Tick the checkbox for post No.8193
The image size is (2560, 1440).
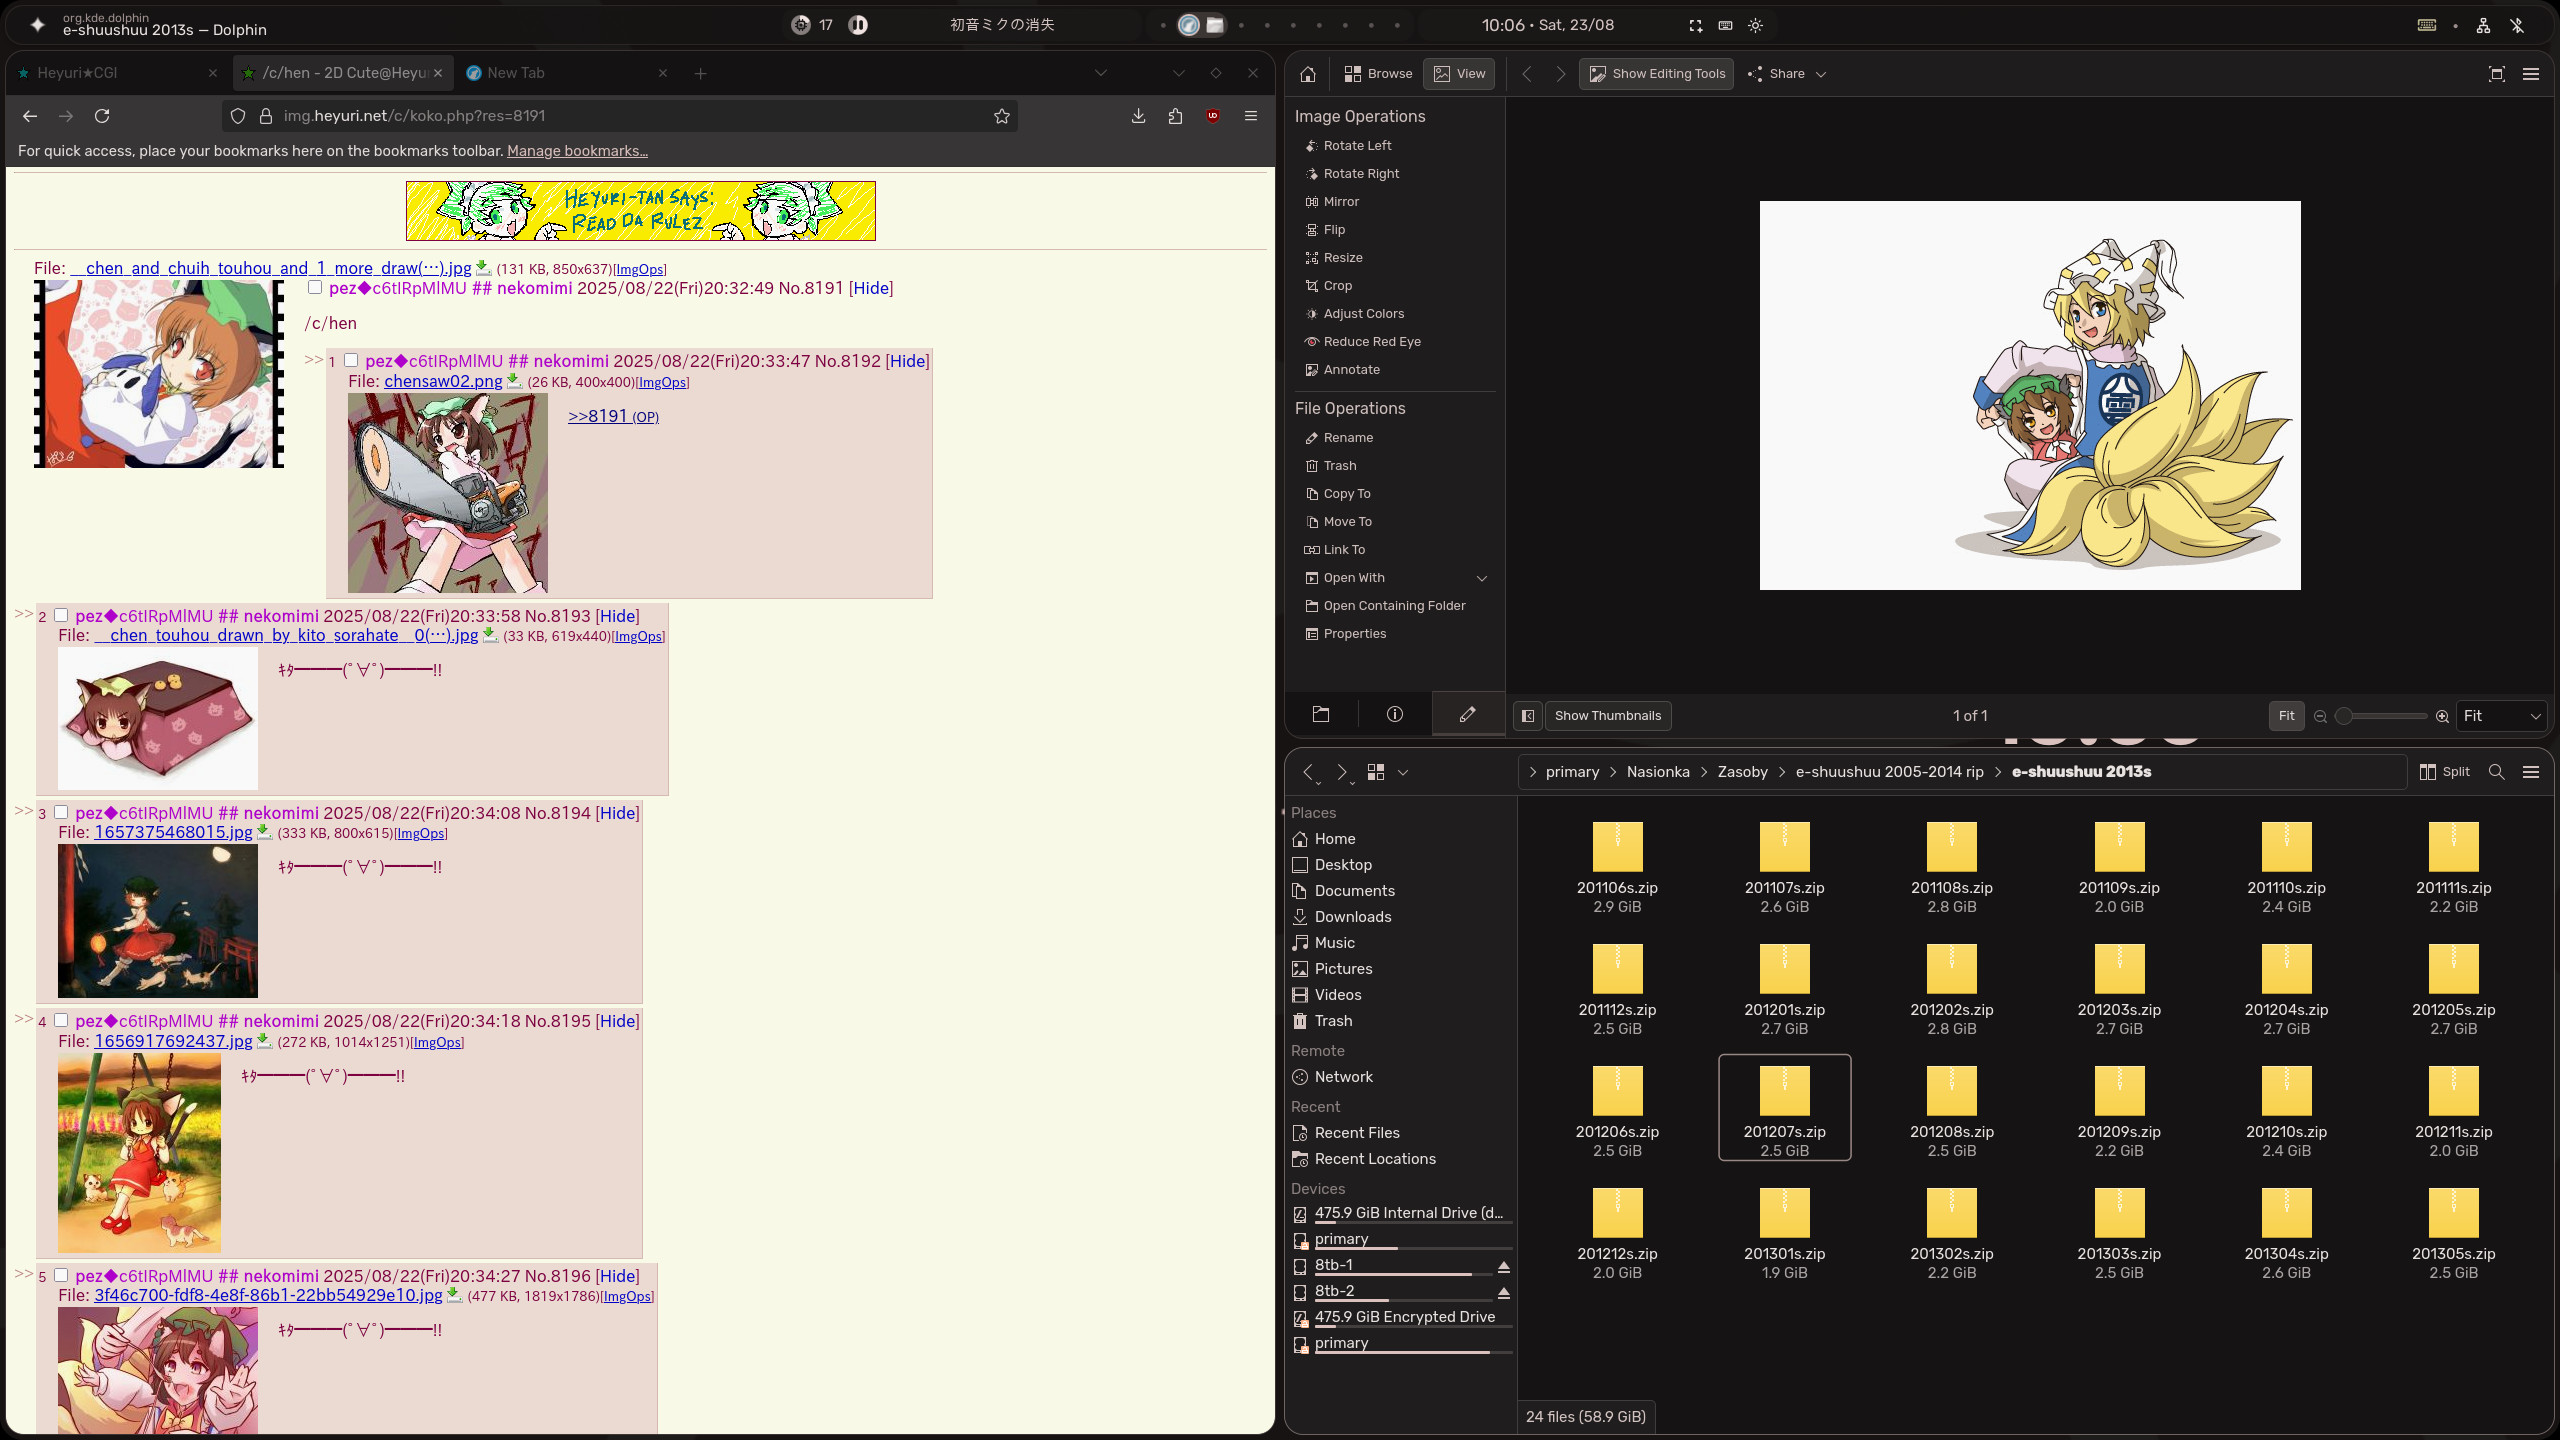[x=61, y=616]
